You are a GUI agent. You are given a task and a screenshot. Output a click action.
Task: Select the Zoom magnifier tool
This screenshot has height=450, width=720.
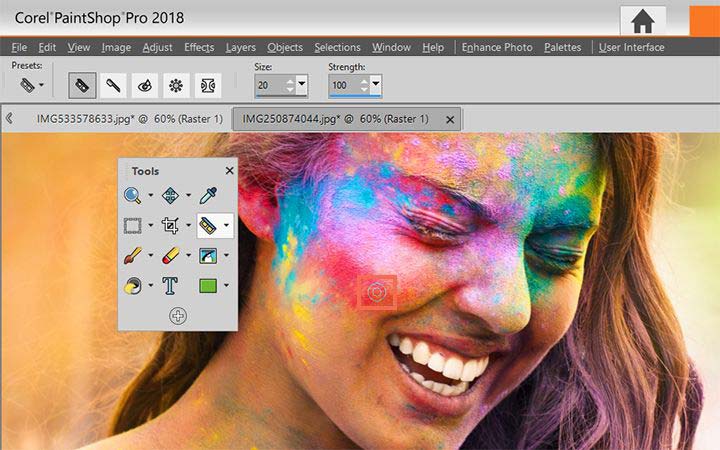coord(133,195)
